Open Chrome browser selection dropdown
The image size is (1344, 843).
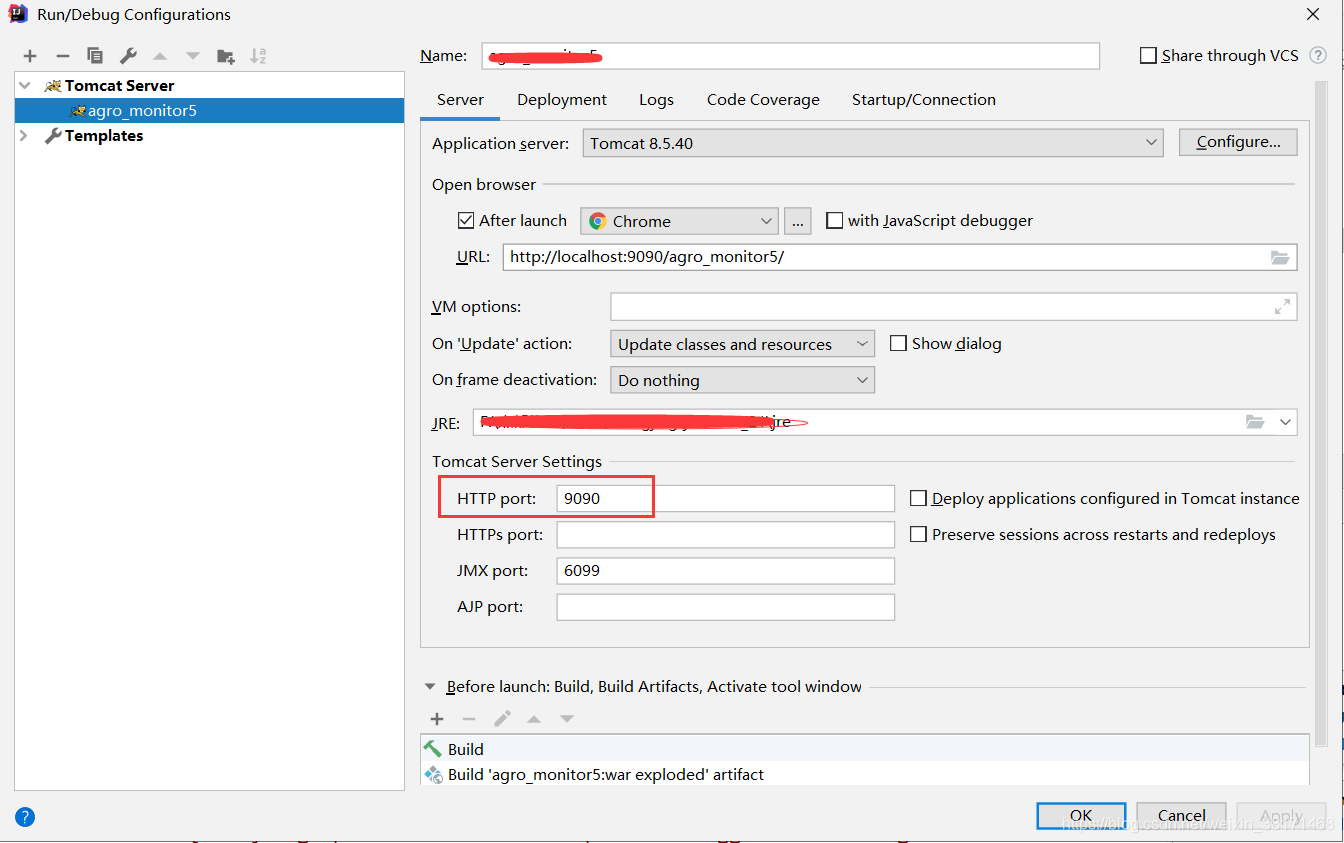[679, 221]
